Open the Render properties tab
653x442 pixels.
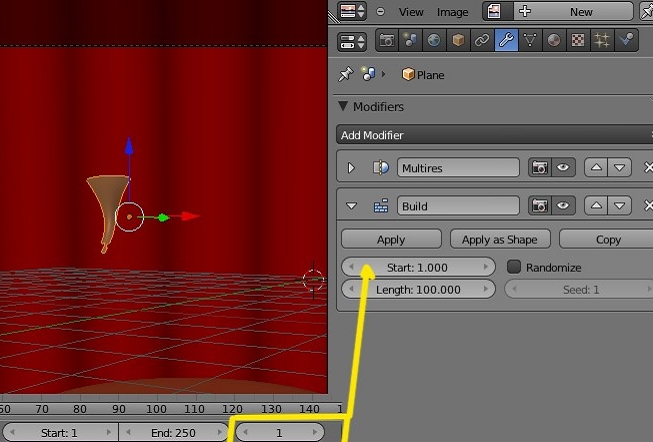pos(387,40)
